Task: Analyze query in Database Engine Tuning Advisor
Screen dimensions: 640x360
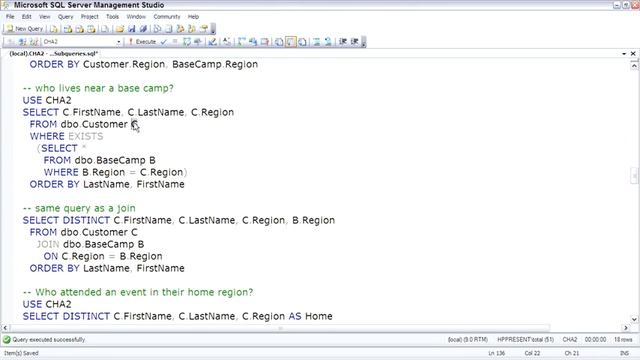Action: pos(198,42)
